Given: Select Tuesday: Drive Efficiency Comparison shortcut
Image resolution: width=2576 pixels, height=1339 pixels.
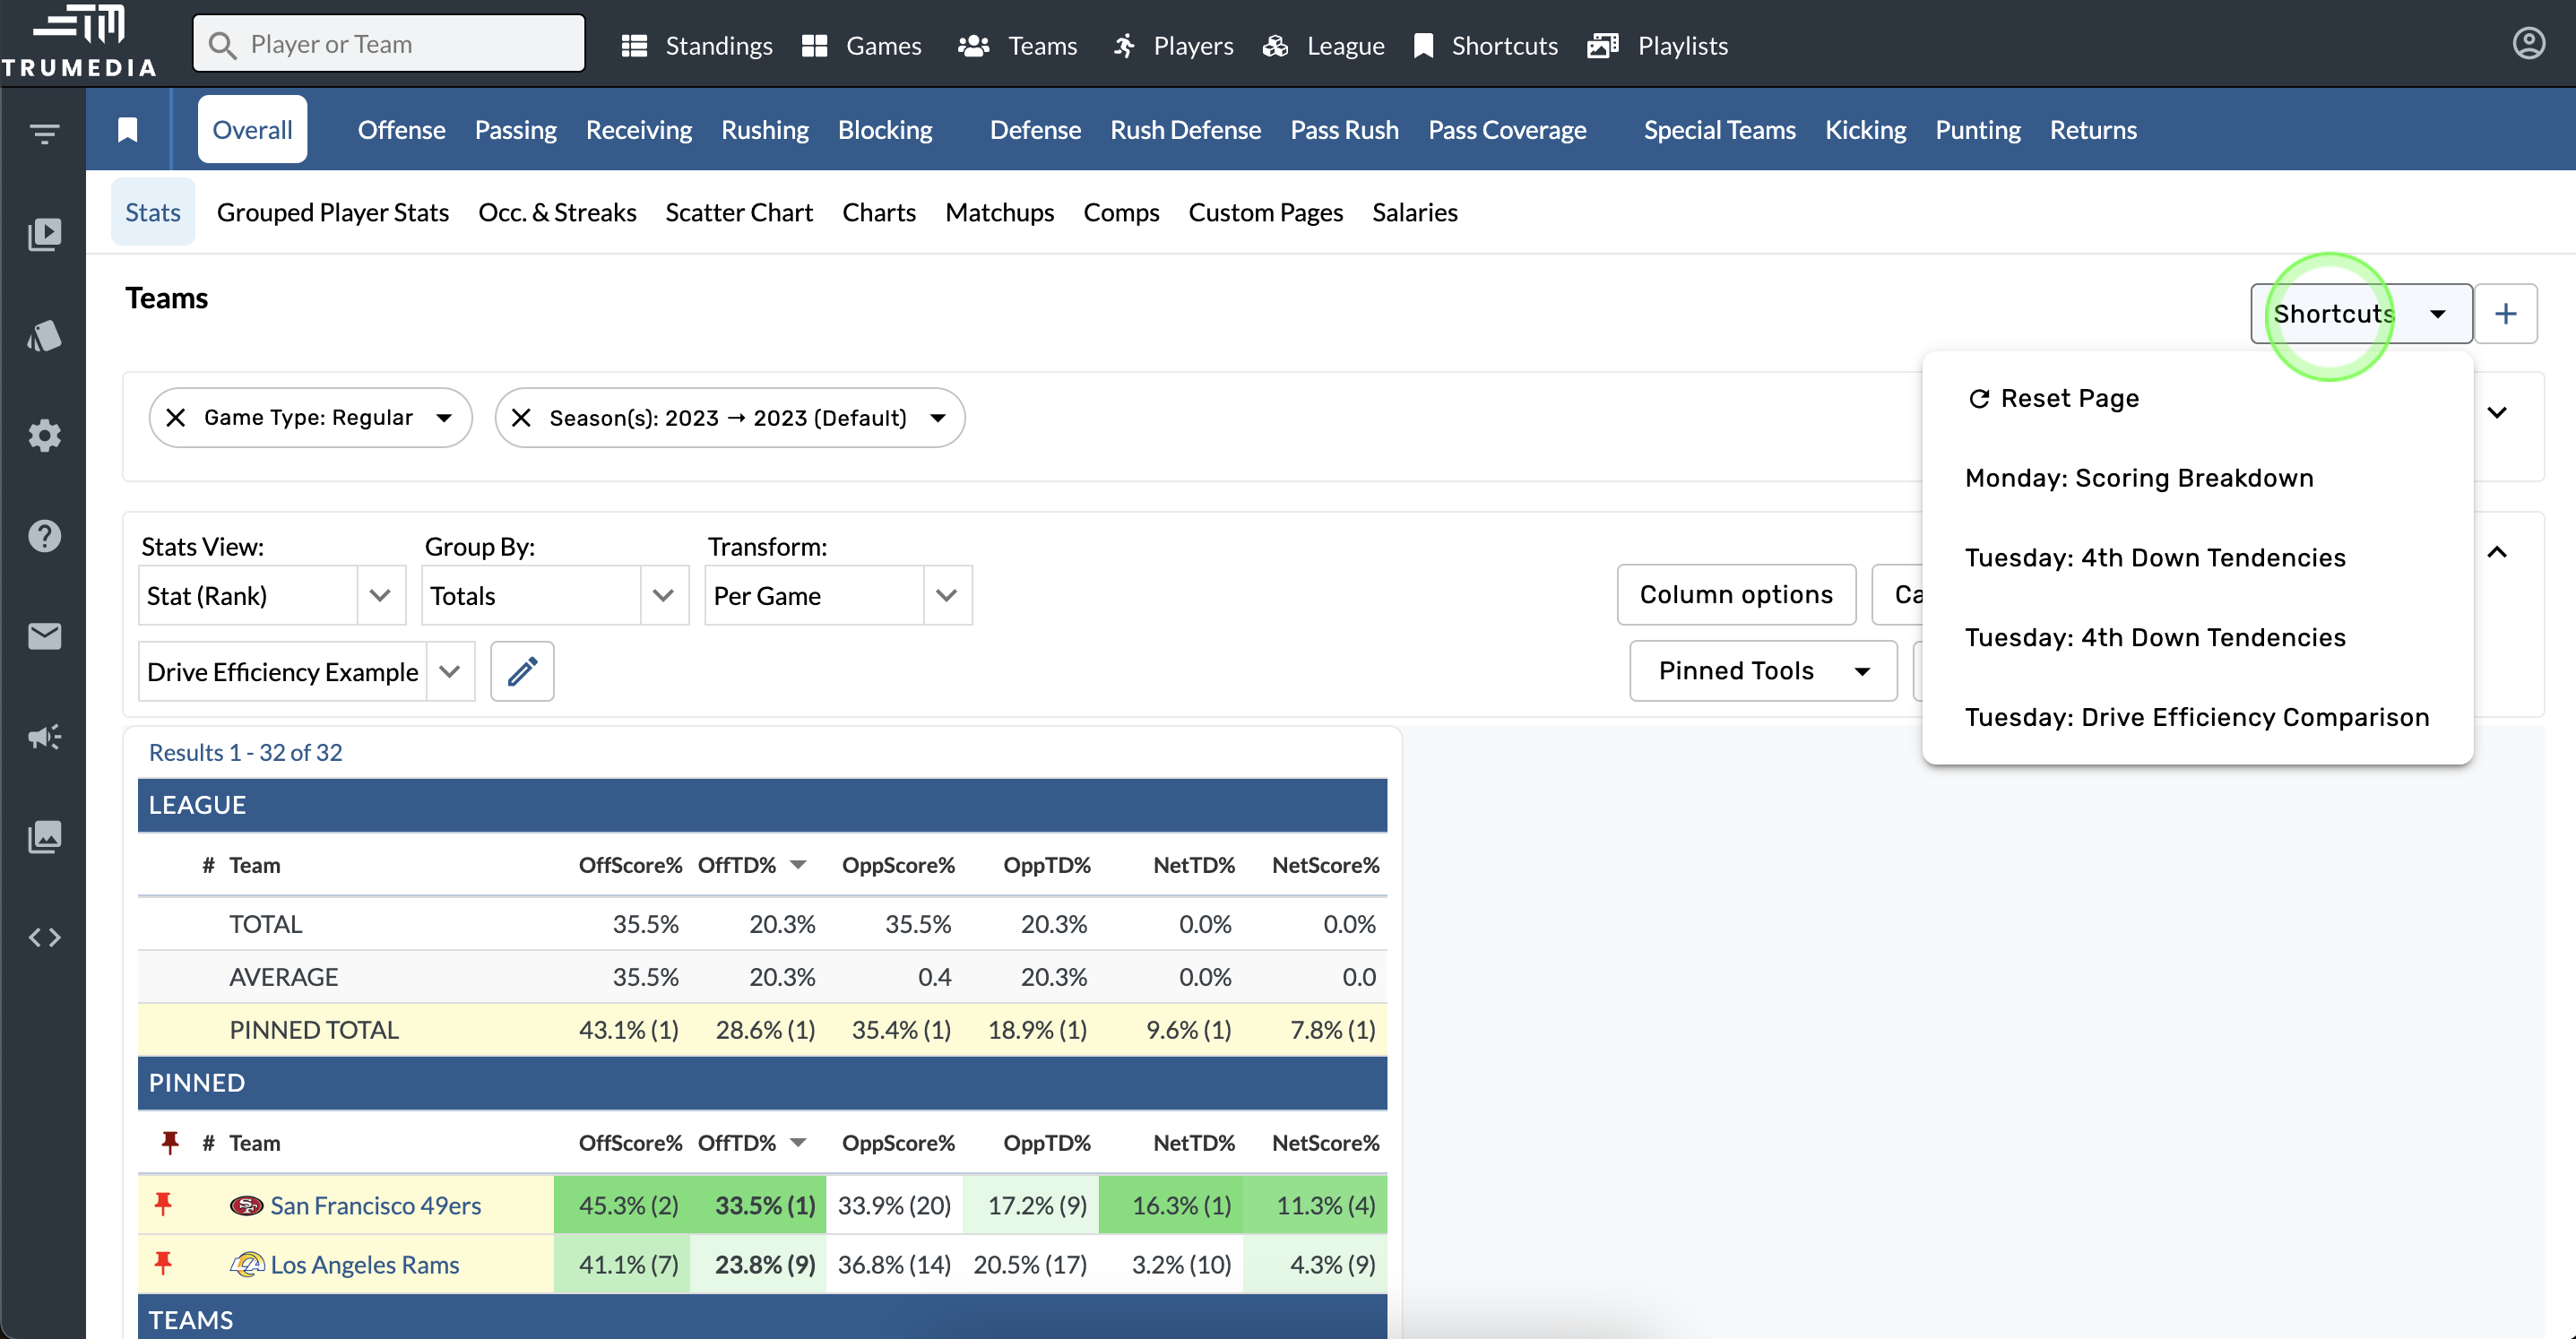Looking at the screenshot, I should coord(2196,717).
